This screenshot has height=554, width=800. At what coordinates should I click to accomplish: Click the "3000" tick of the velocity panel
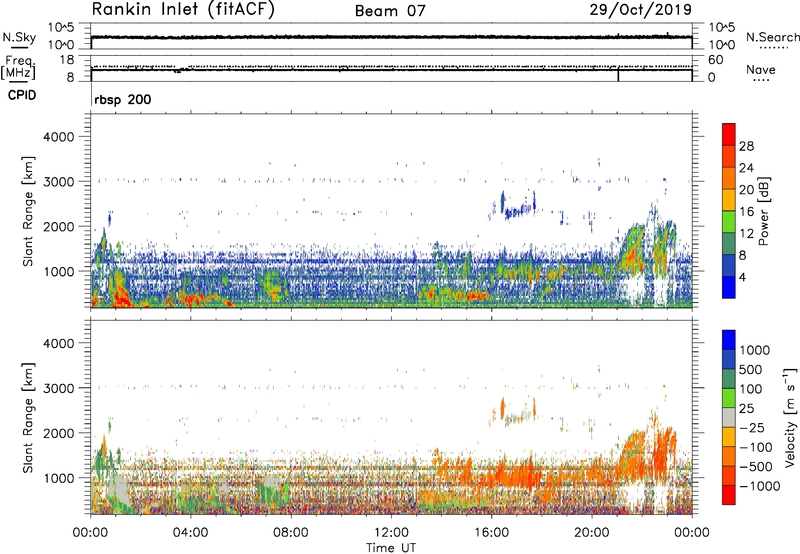pyautogui.click(x=58, y=388)
